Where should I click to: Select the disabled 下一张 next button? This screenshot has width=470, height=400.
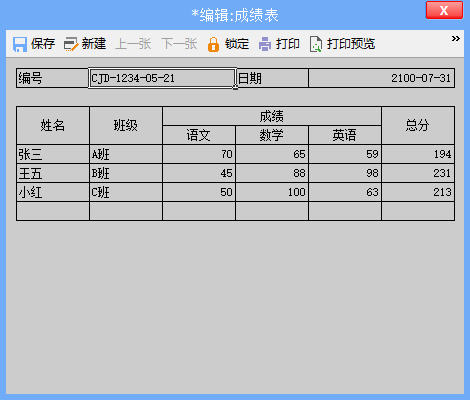(179, 44)
